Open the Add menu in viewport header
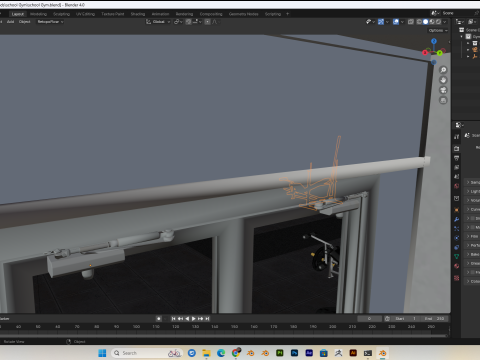 (x=10, y=22)
